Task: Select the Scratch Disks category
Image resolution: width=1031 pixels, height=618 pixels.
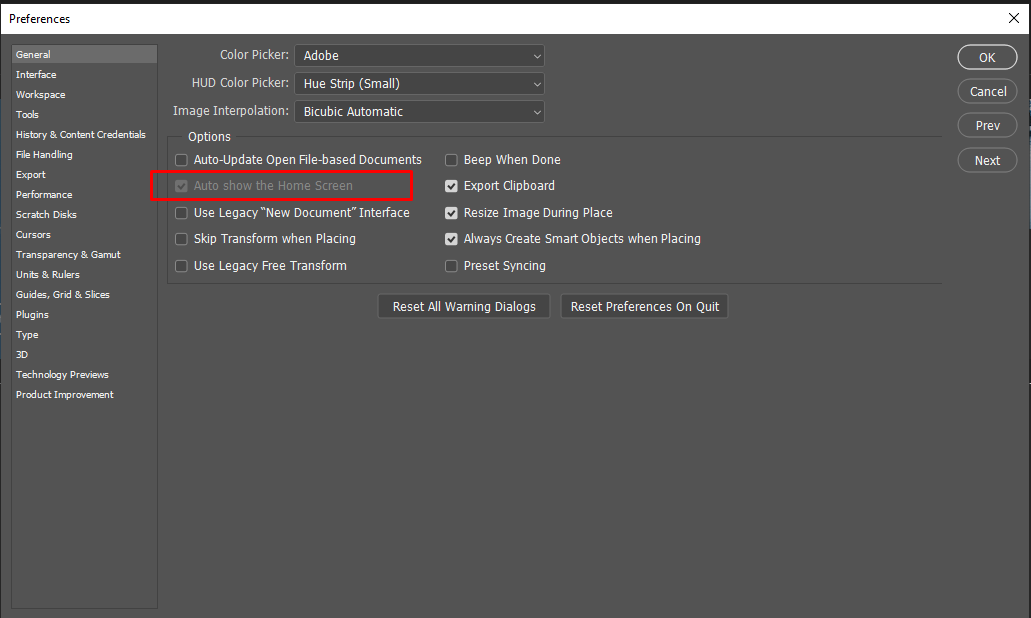Action: click(45, 214)
